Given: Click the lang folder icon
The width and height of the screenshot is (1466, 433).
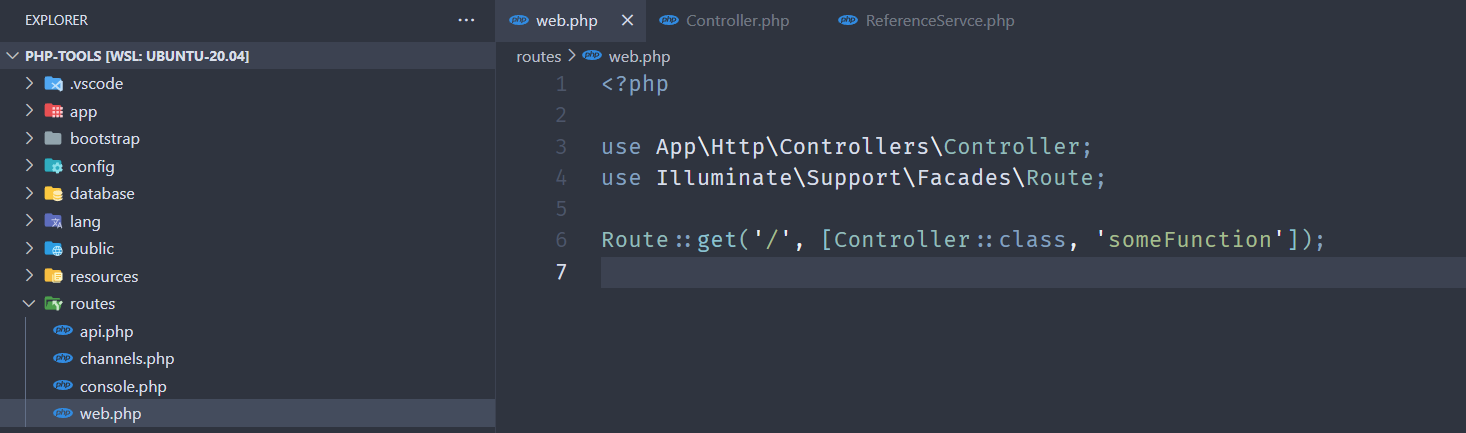Looking at the screenshot, I should 54,222.
